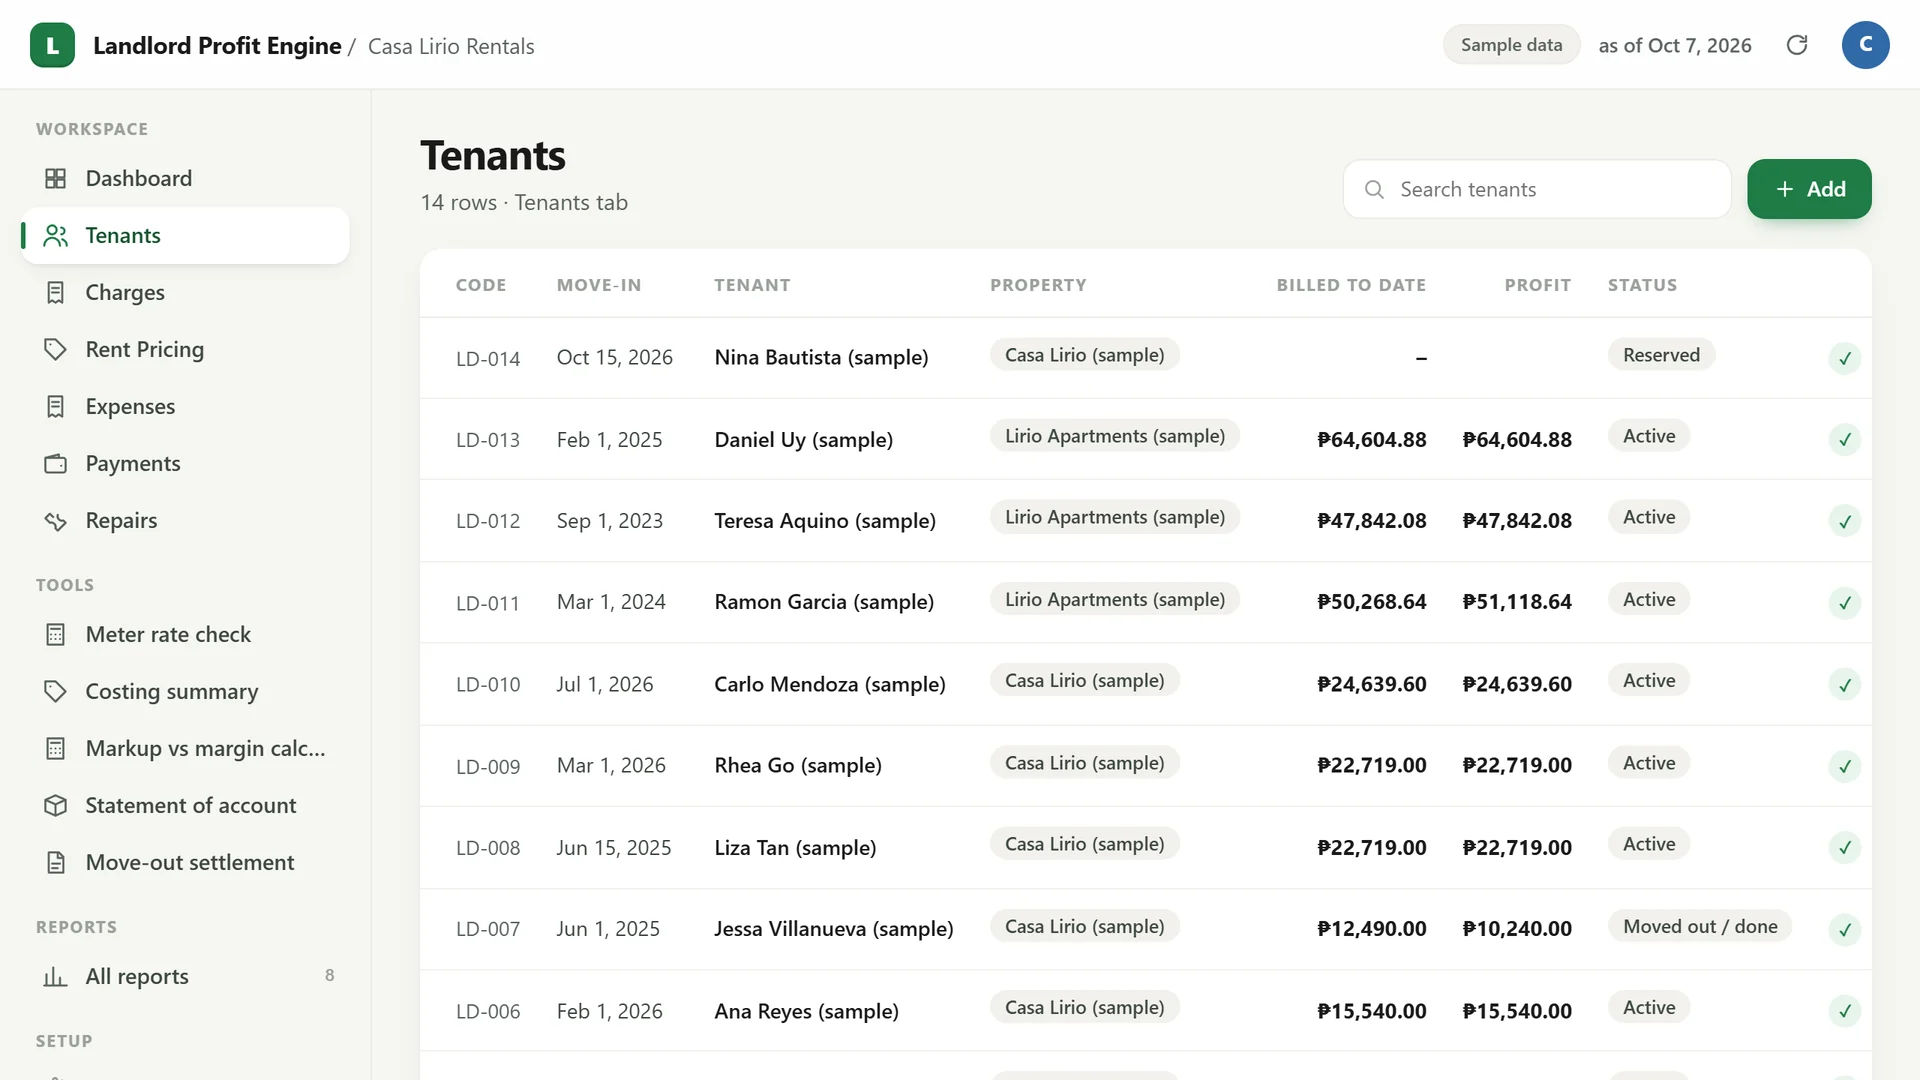Viewport: 1920px width, 1080px height.
Task: Click the green L app logo
Action: (52, 45)
